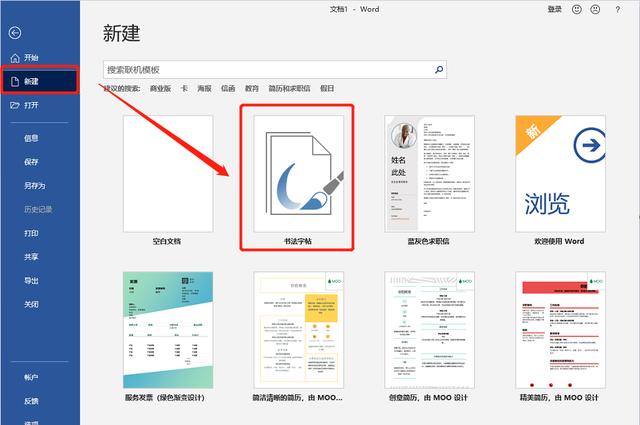This screenshot has height=425, width=640.
Task: Click the home icon beside 开始
Action: (x=15, y=58)
